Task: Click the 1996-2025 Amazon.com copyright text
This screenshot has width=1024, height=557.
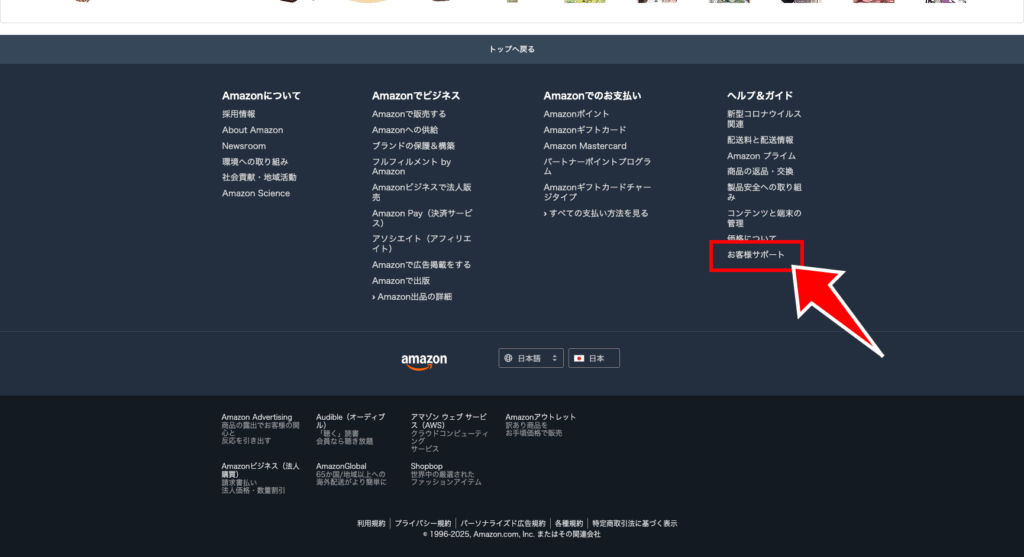Action: click(511, 534)
